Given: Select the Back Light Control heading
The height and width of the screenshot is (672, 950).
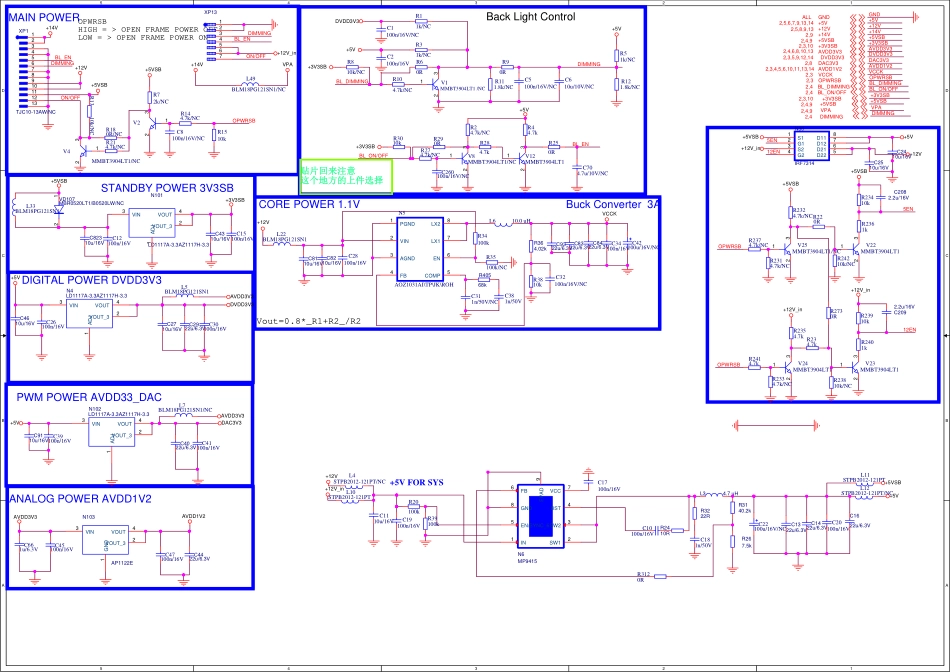Looking at the screenshot, I should pos(530,17).
